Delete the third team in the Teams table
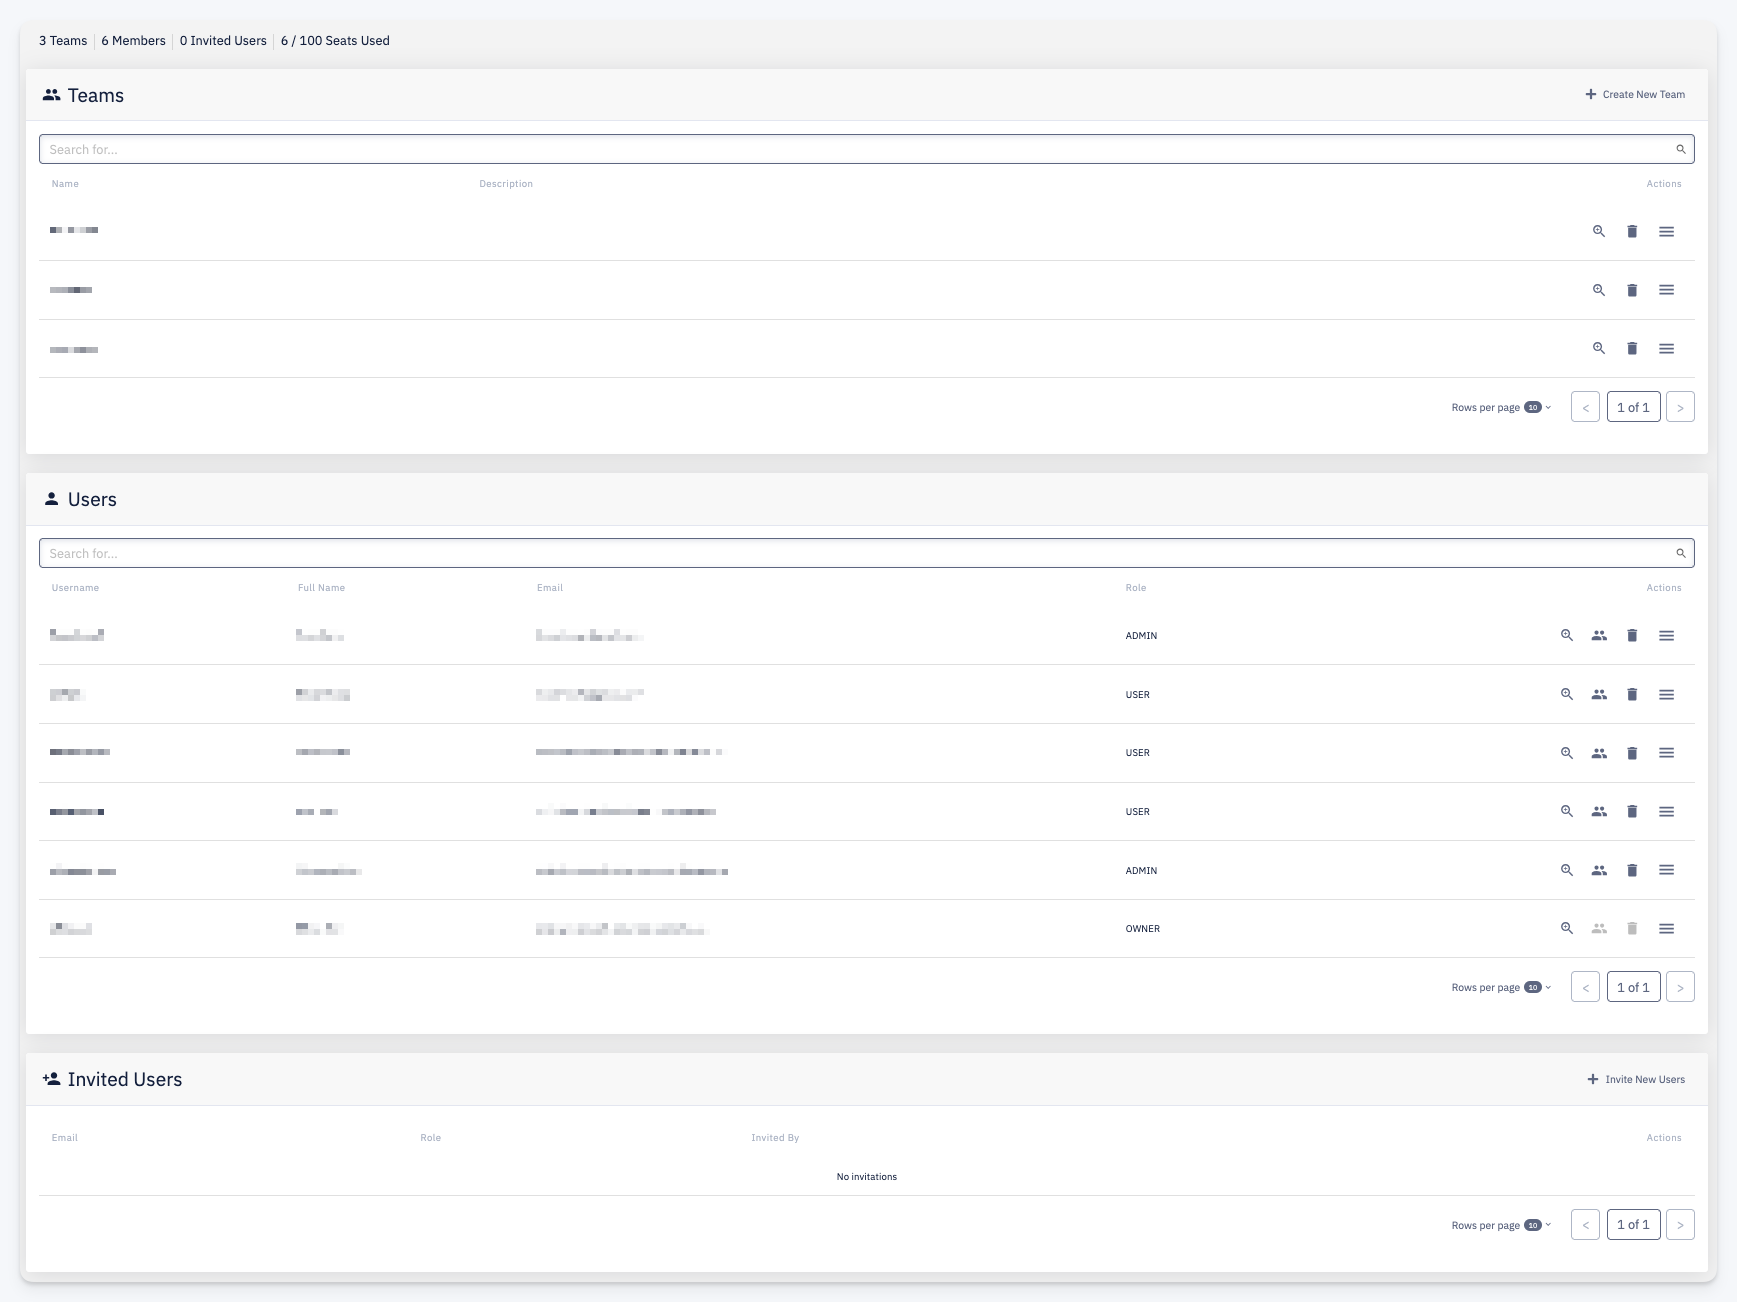1737x1302 pixels. [1632, 348]
